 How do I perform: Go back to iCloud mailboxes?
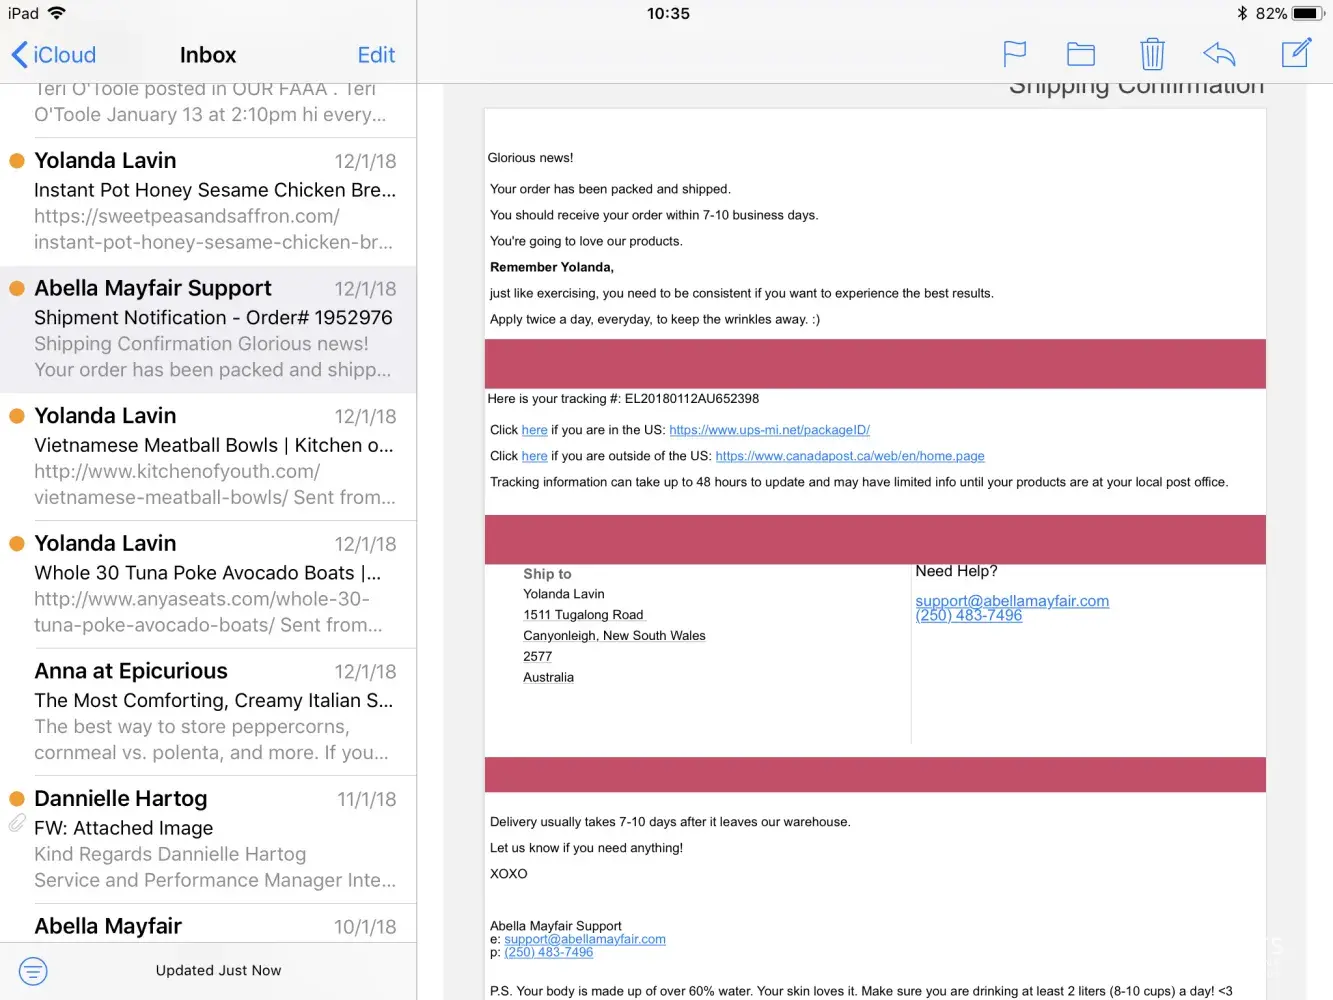[54, 55]
